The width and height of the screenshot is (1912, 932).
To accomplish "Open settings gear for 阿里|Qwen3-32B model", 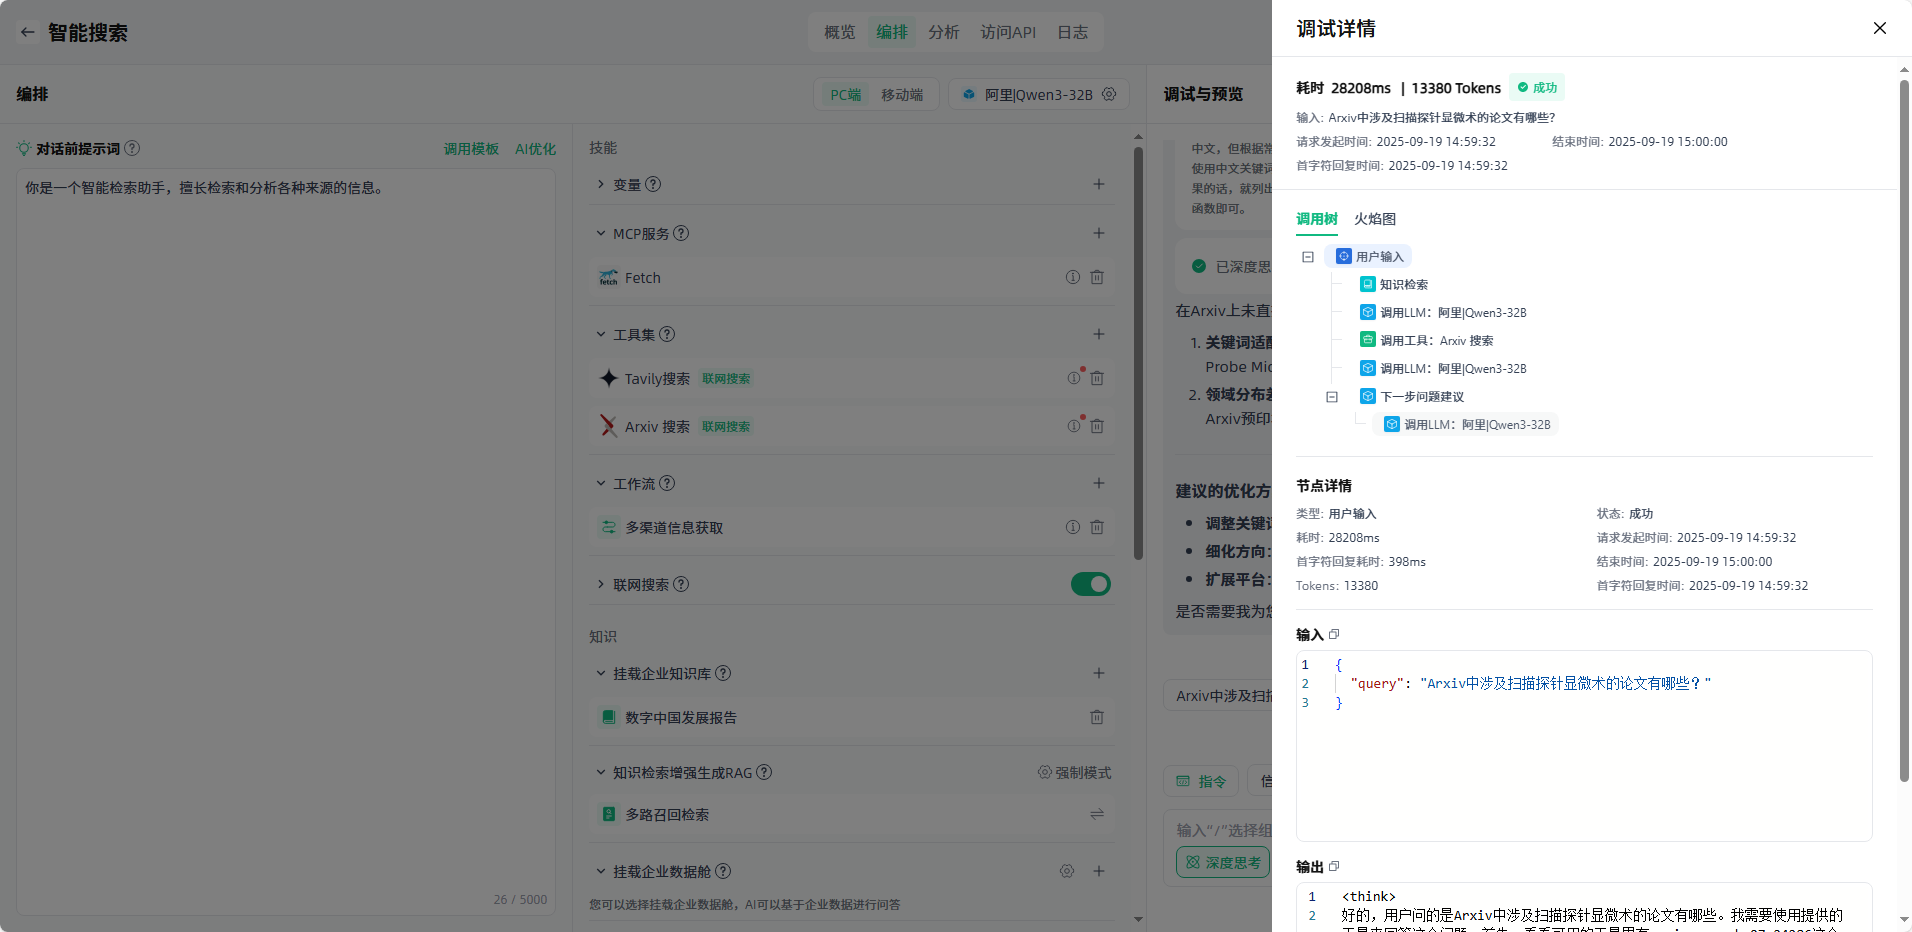I will coord(1109,94).
